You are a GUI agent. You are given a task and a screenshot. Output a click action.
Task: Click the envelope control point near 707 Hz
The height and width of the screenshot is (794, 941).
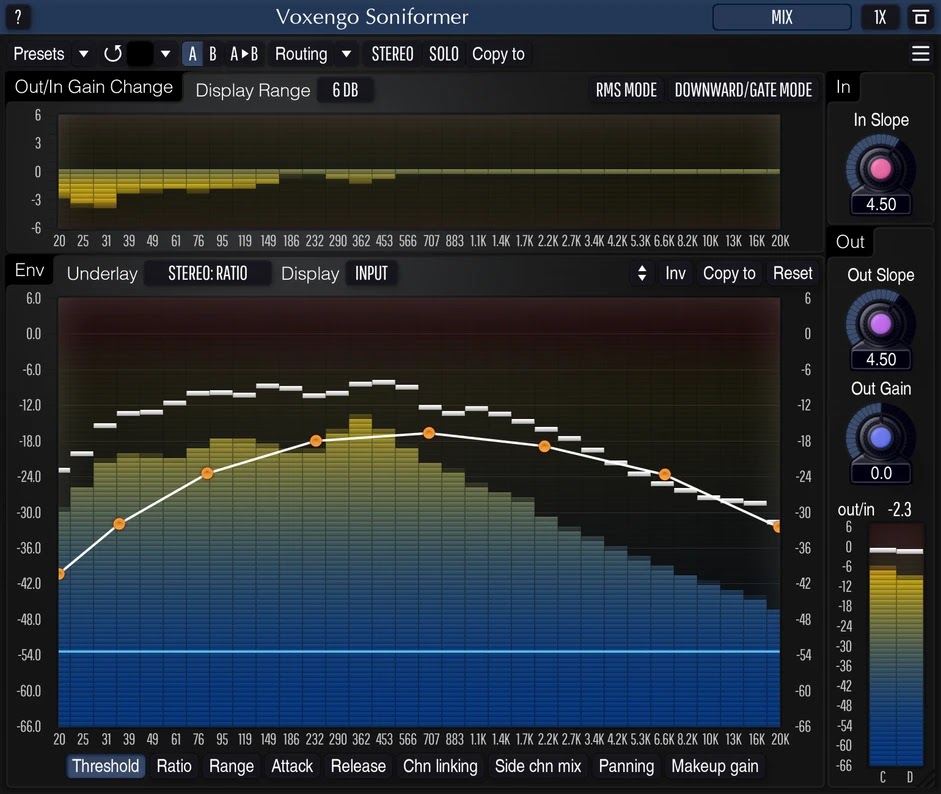[428, 433]
